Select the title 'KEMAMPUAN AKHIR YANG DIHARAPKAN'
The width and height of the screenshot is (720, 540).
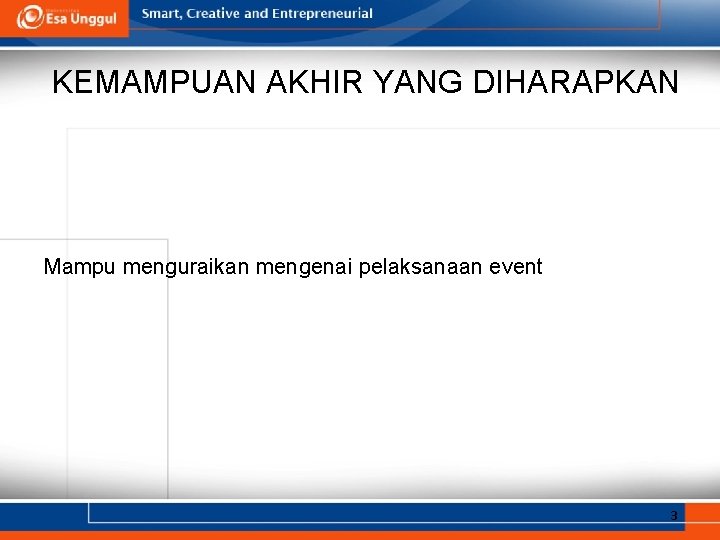[x=366, y=82]
